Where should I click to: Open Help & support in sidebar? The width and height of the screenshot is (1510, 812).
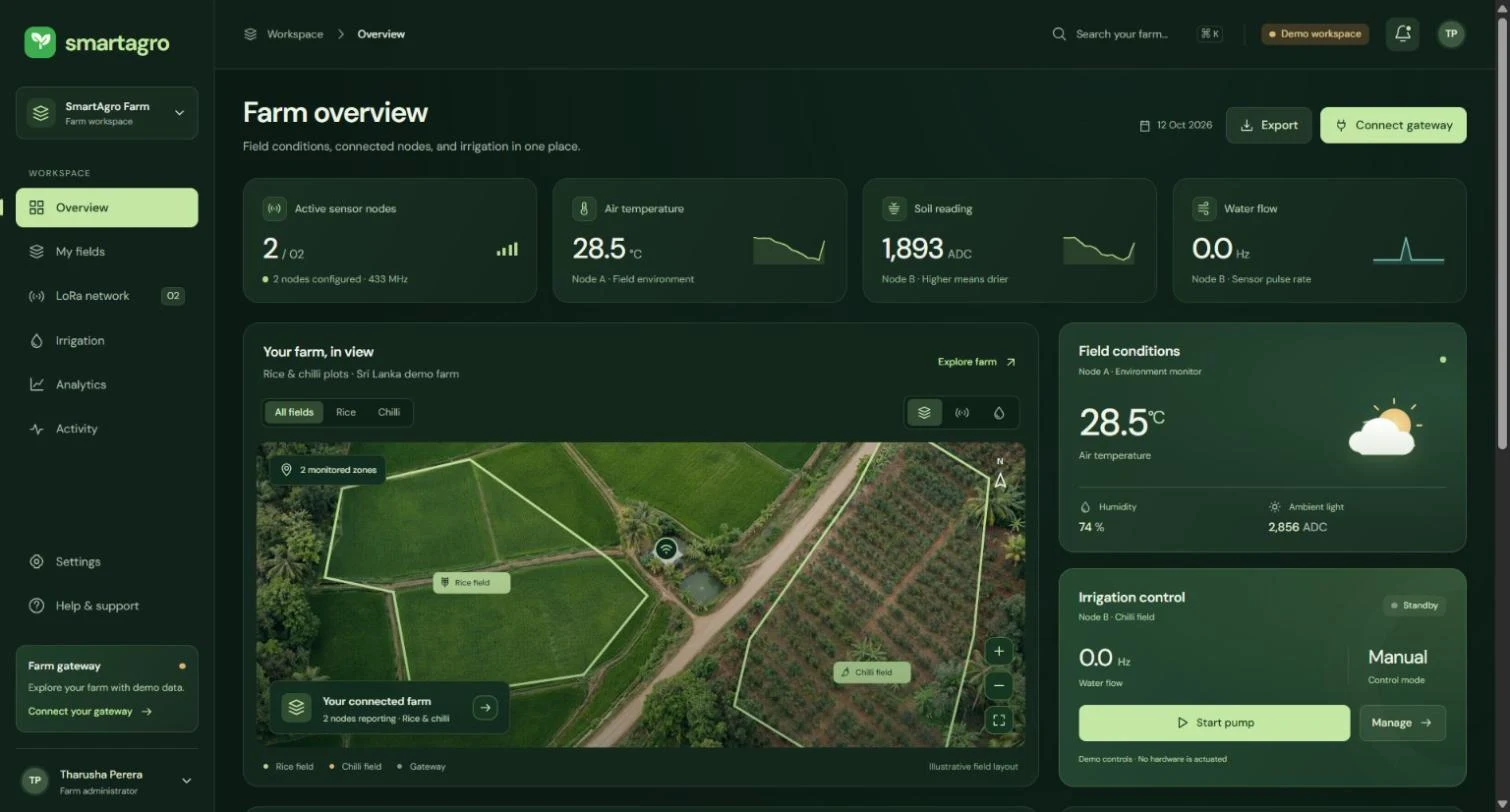point(107,606)
